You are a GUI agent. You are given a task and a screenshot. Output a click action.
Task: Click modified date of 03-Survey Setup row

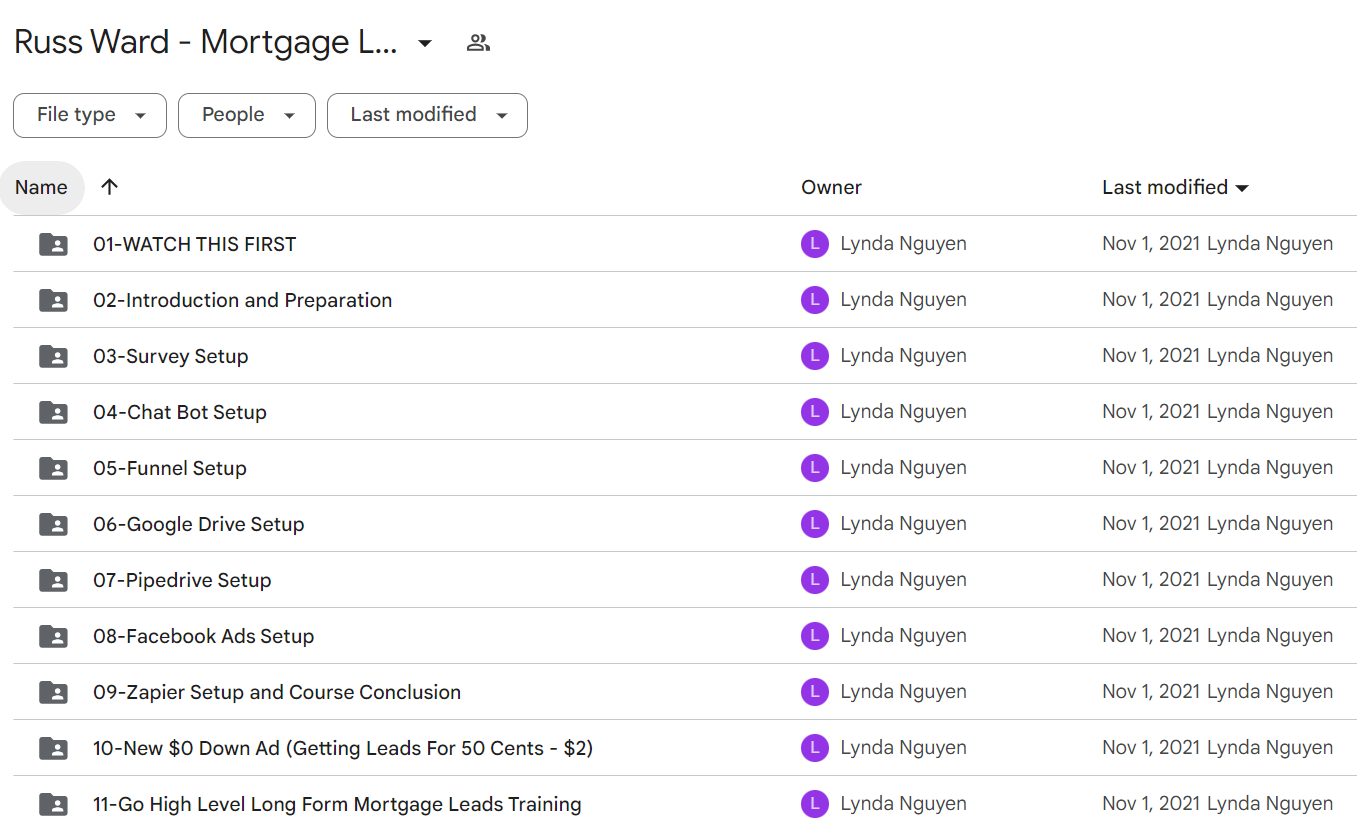click(x=1217, y=356)
